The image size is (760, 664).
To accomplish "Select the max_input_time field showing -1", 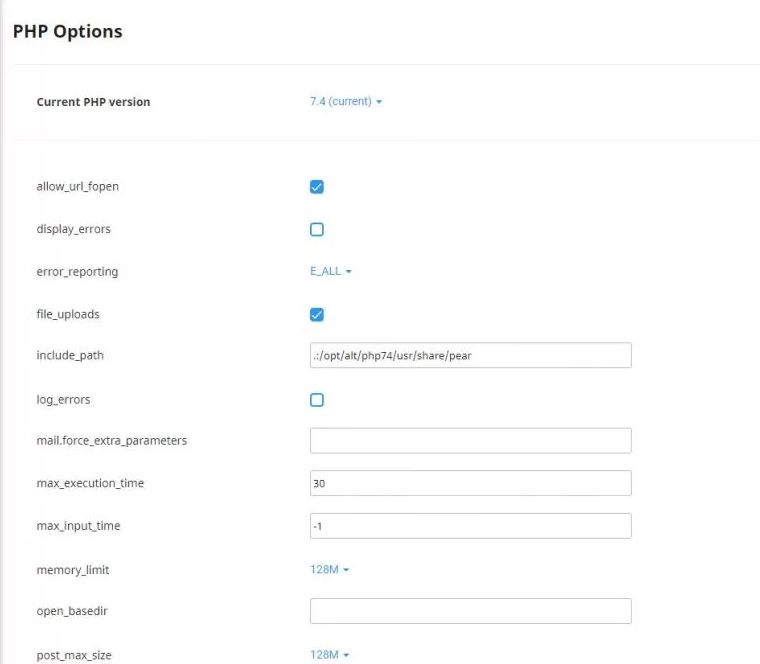I will (471, 526).
